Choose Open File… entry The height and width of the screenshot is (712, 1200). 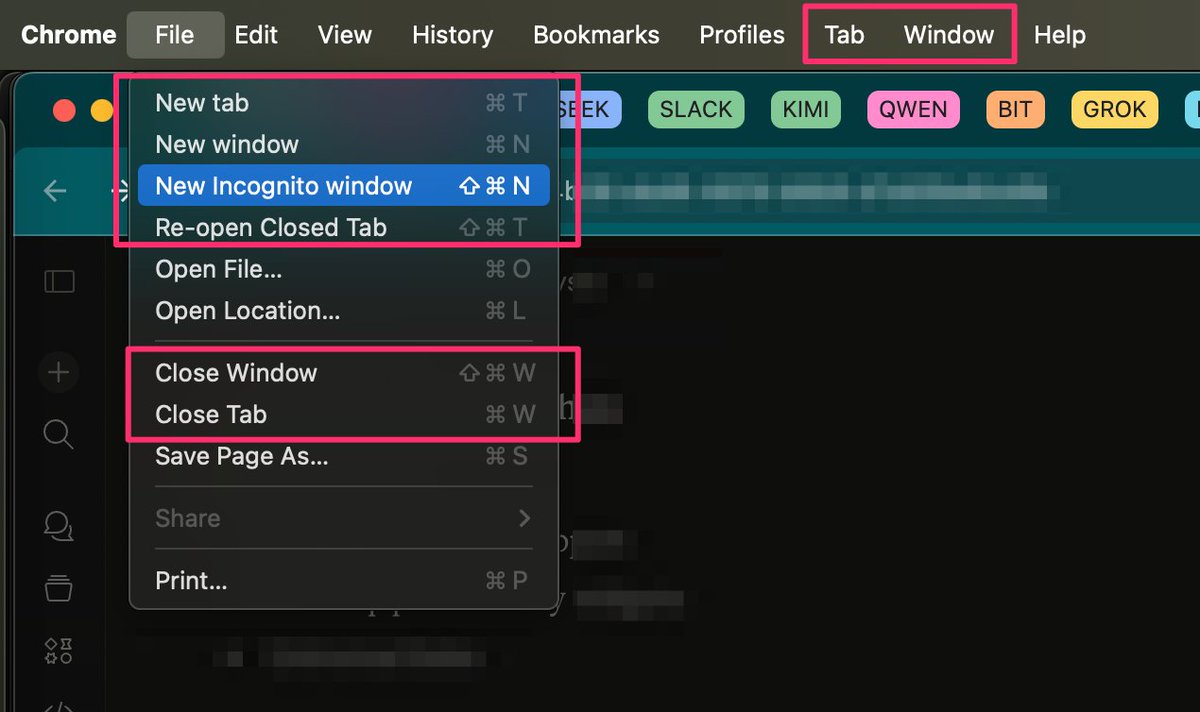343,269
